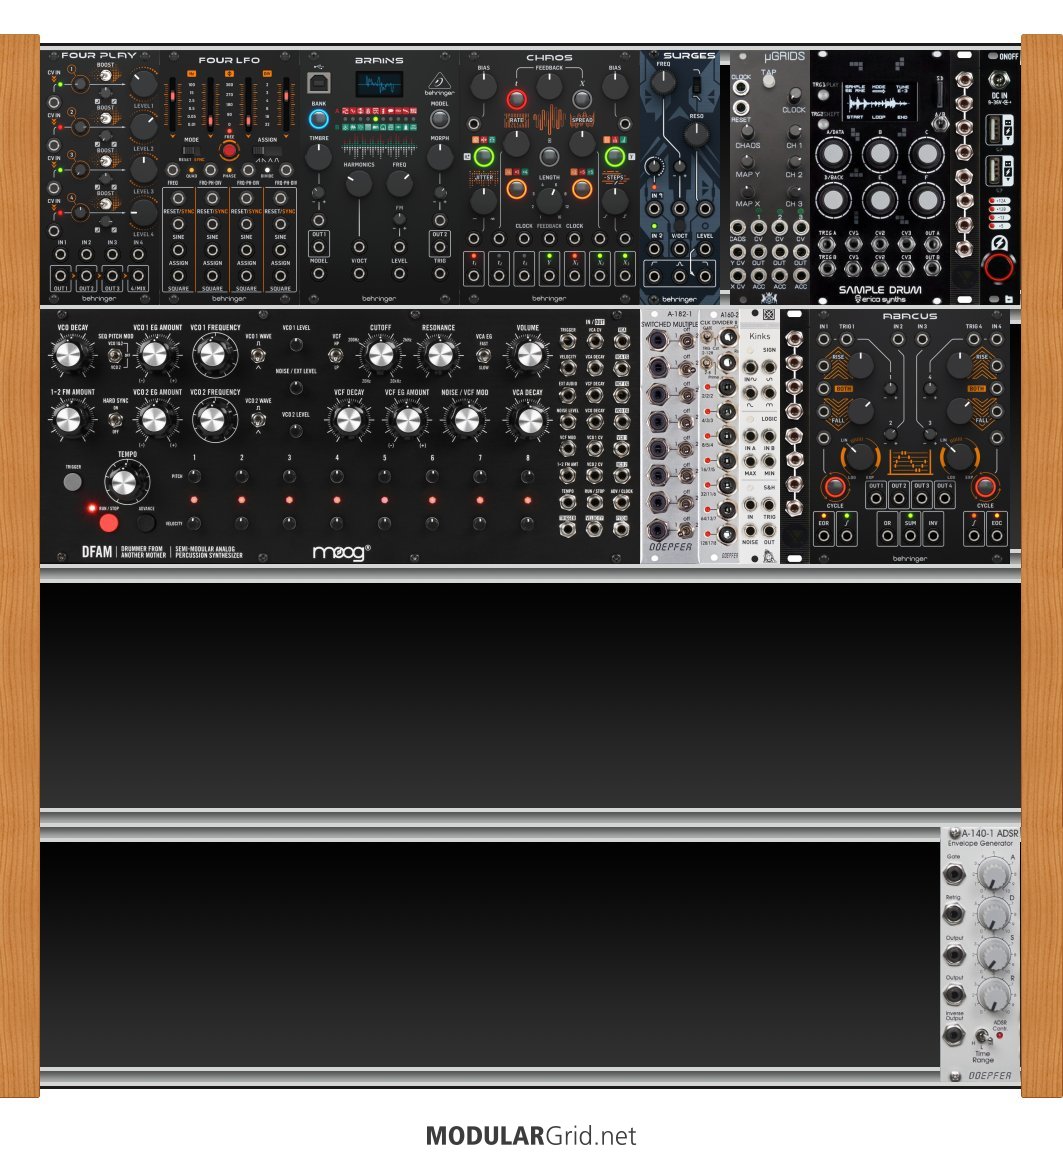This screenshot has width=1063, height=1157.
Task: Click the Surges RESO knob
Action: [696, 134]
